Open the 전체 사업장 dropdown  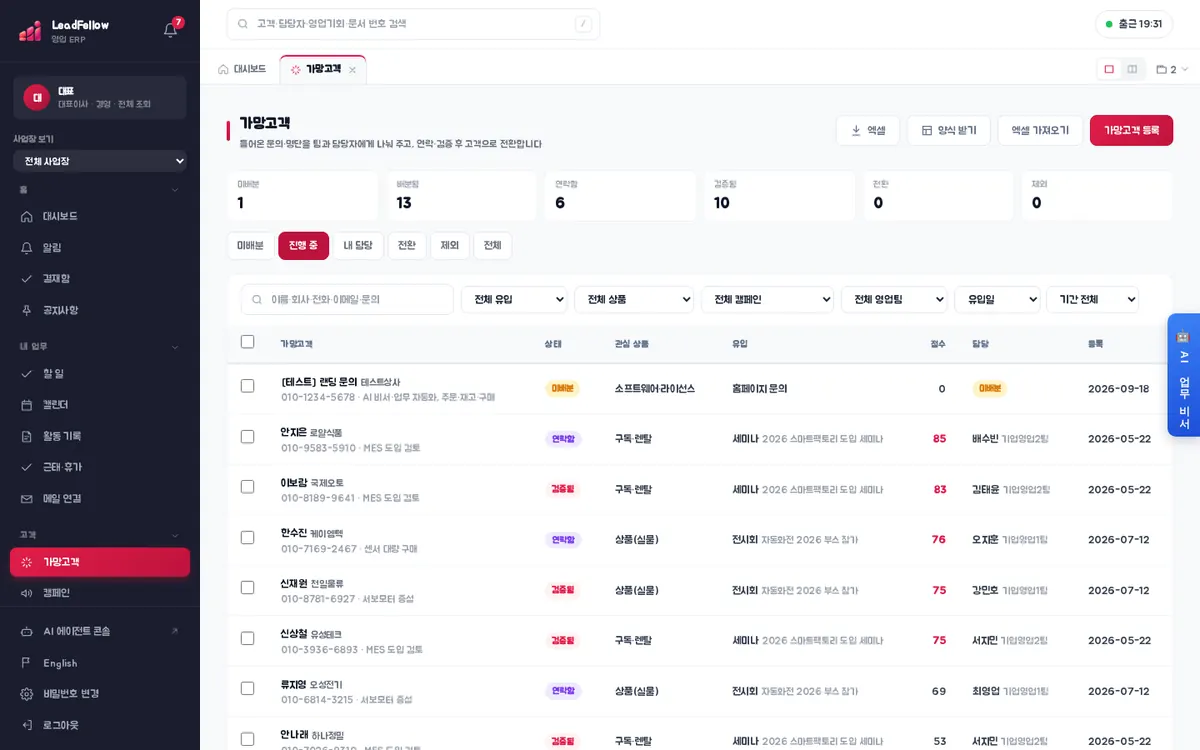[100, 161]
